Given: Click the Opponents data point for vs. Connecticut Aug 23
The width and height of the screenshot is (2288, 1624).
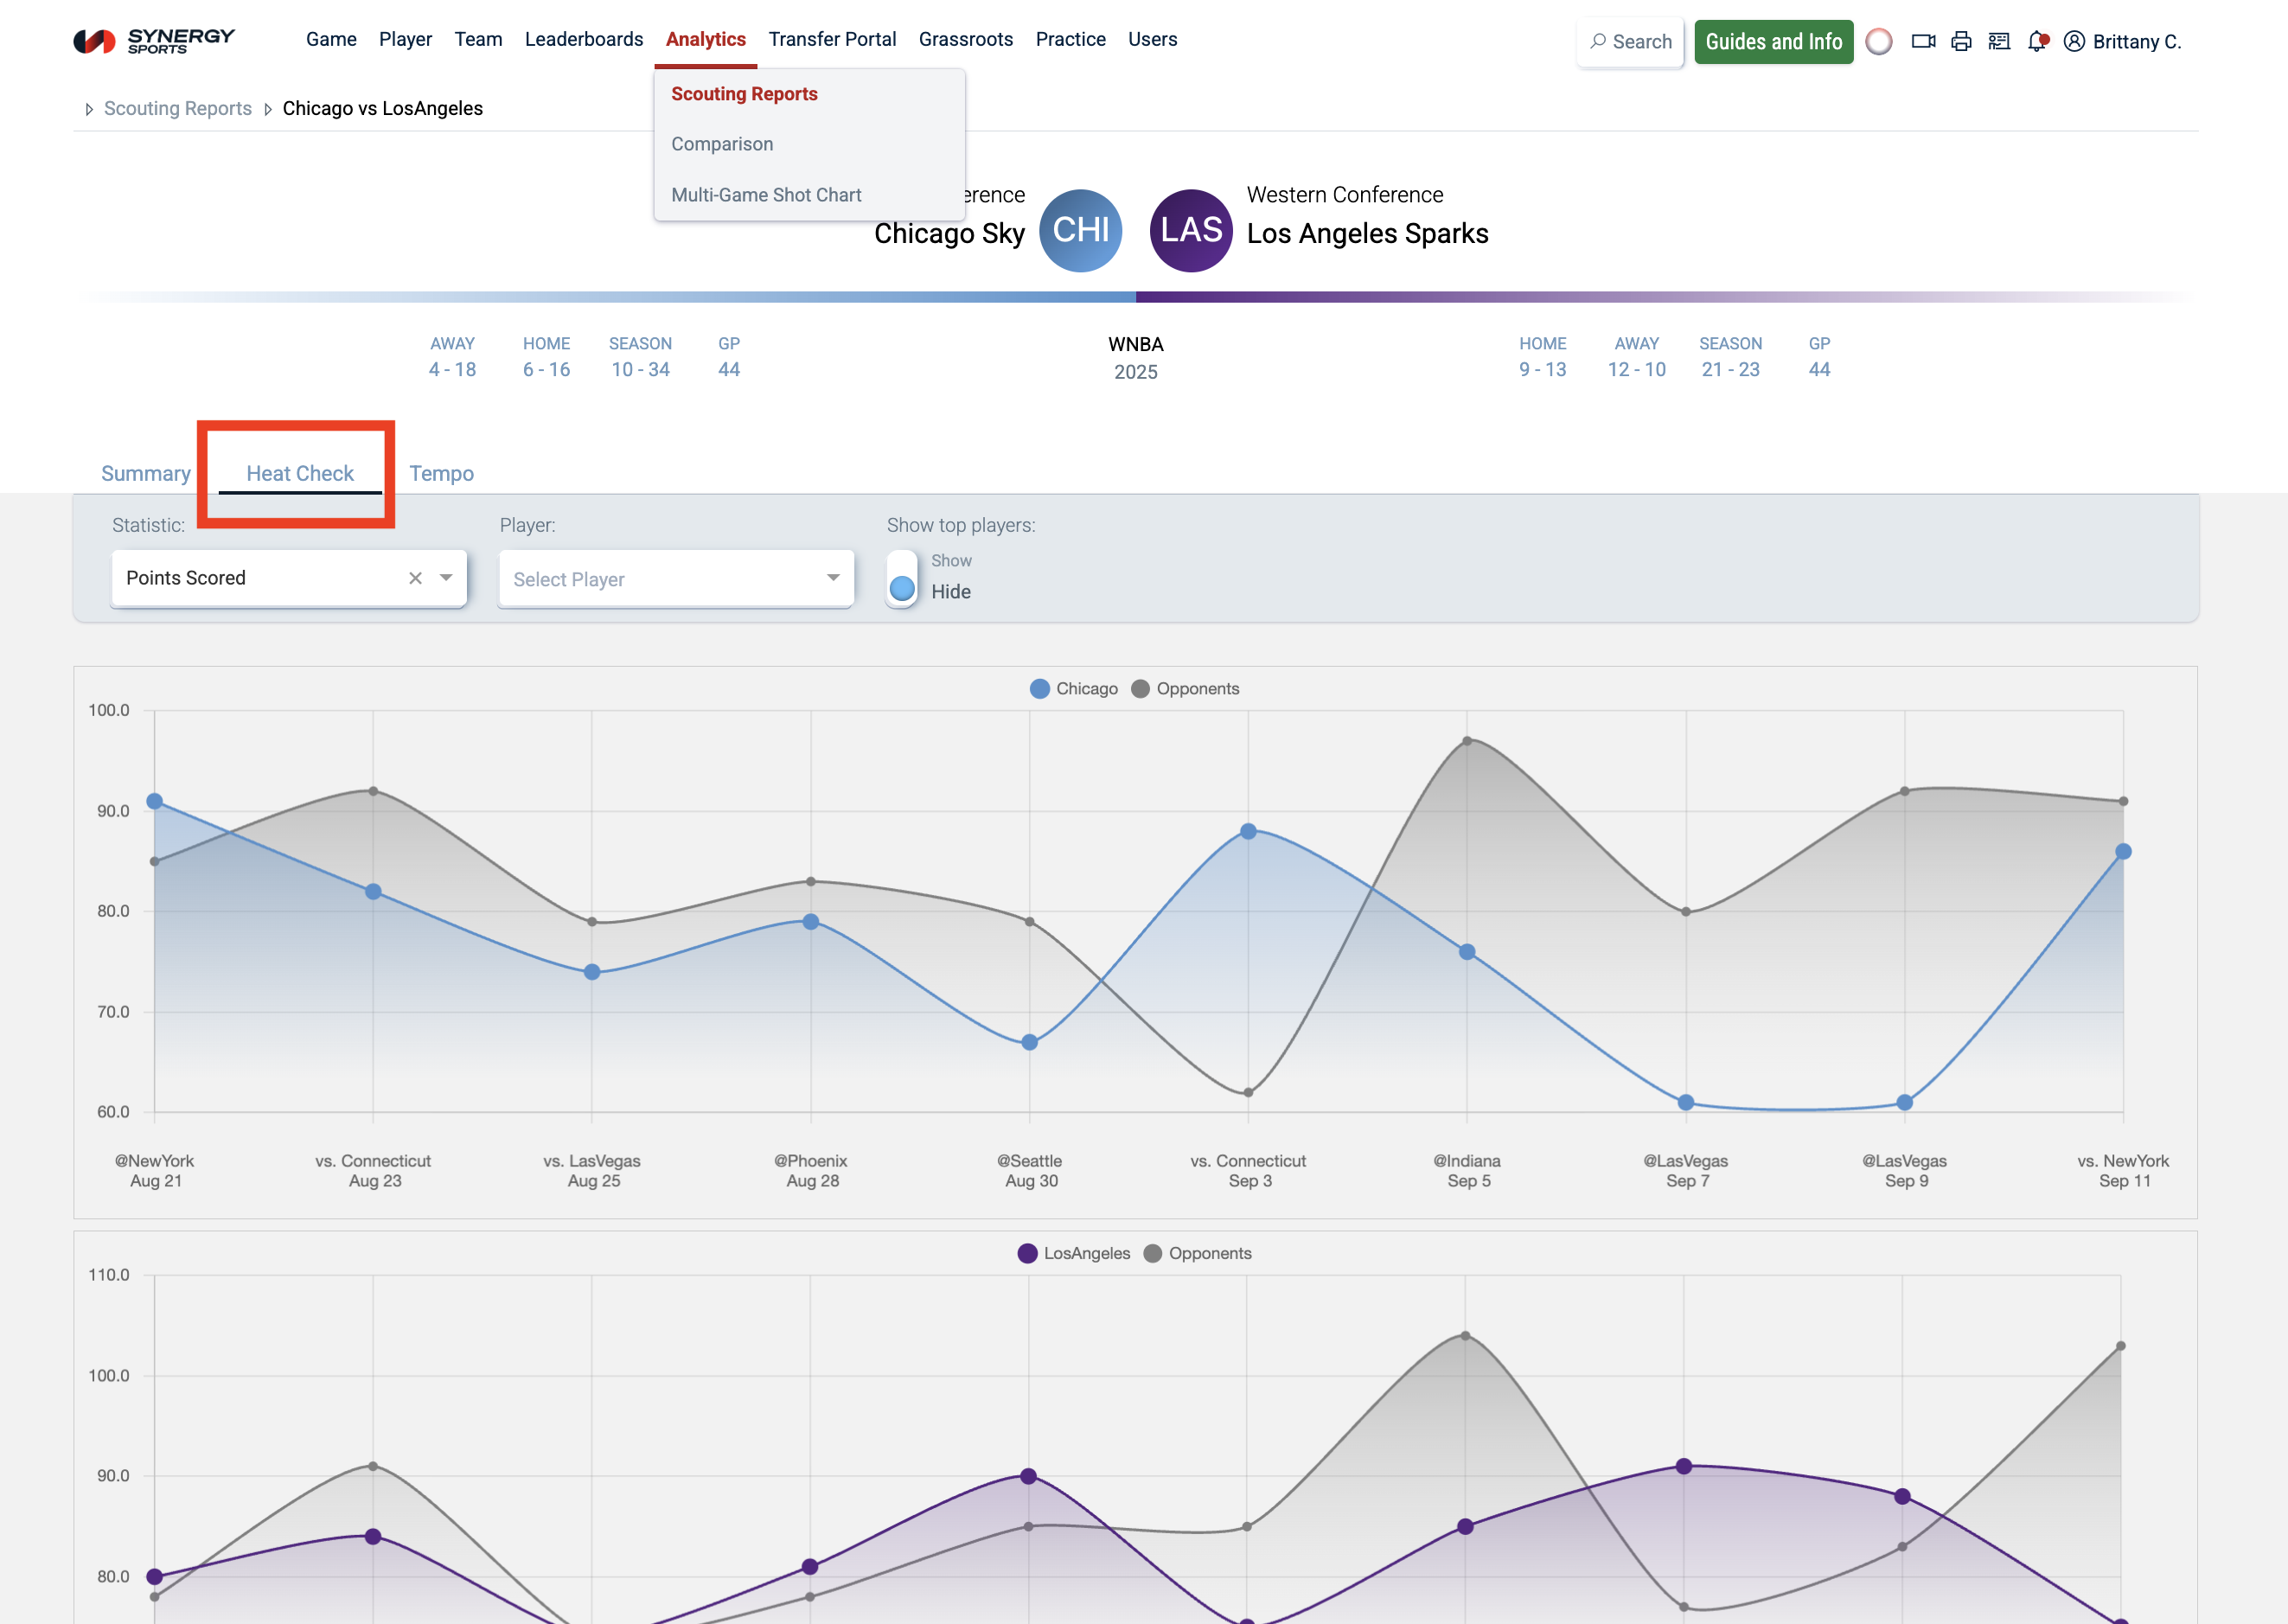Looking at the screenshot, I should coord(373,791).
